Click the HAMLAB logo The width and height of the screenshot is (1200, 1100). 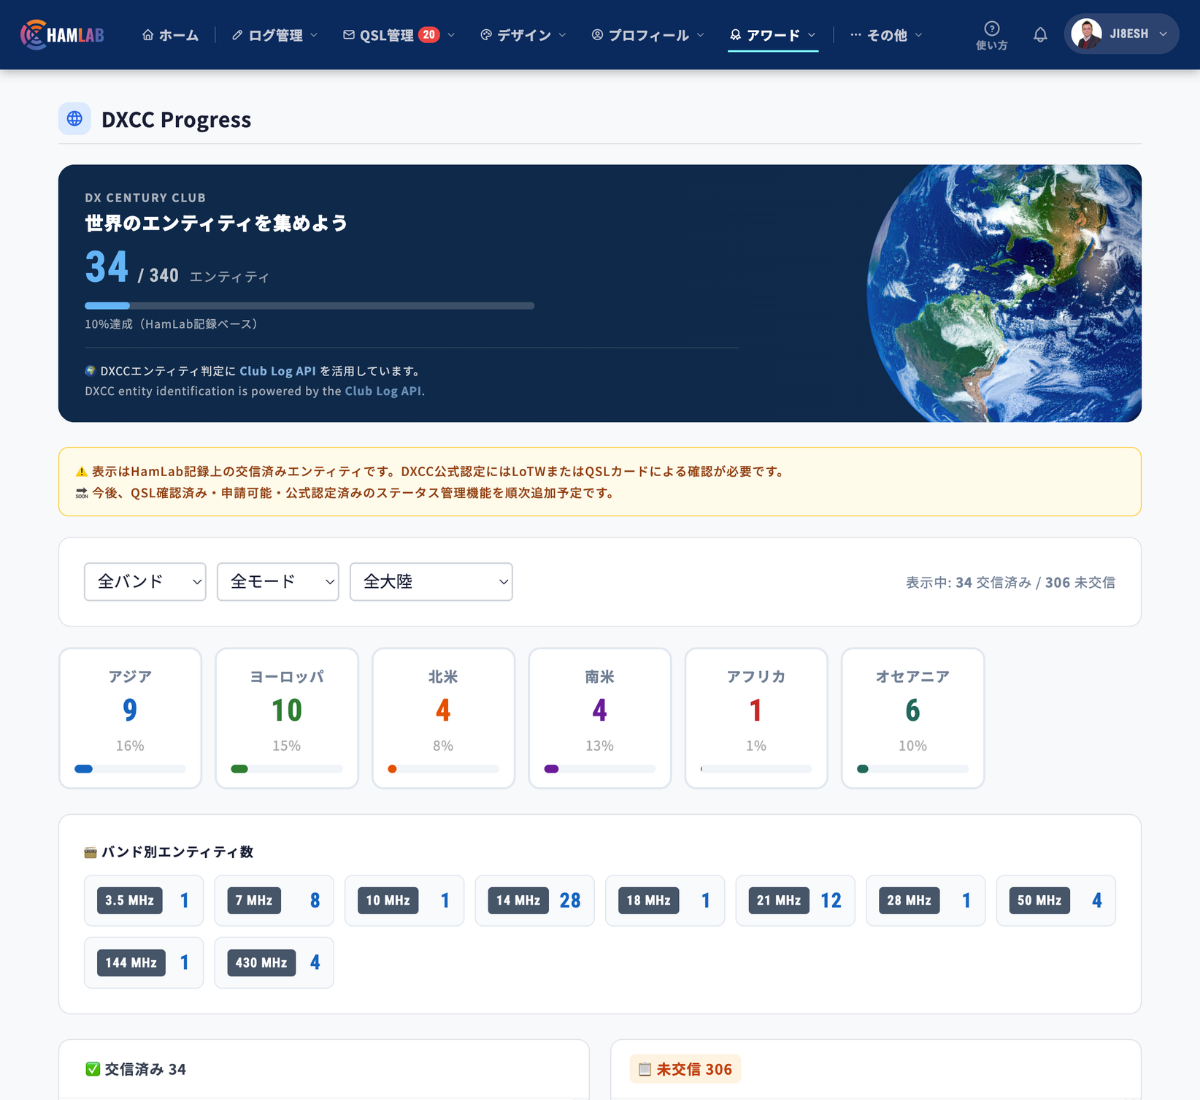tap(62, 35)
